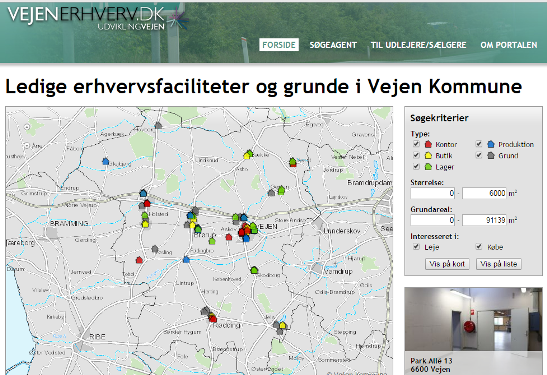Select the lone red marker near Askov
Screen dimensions: 547x375
(228, 237)
